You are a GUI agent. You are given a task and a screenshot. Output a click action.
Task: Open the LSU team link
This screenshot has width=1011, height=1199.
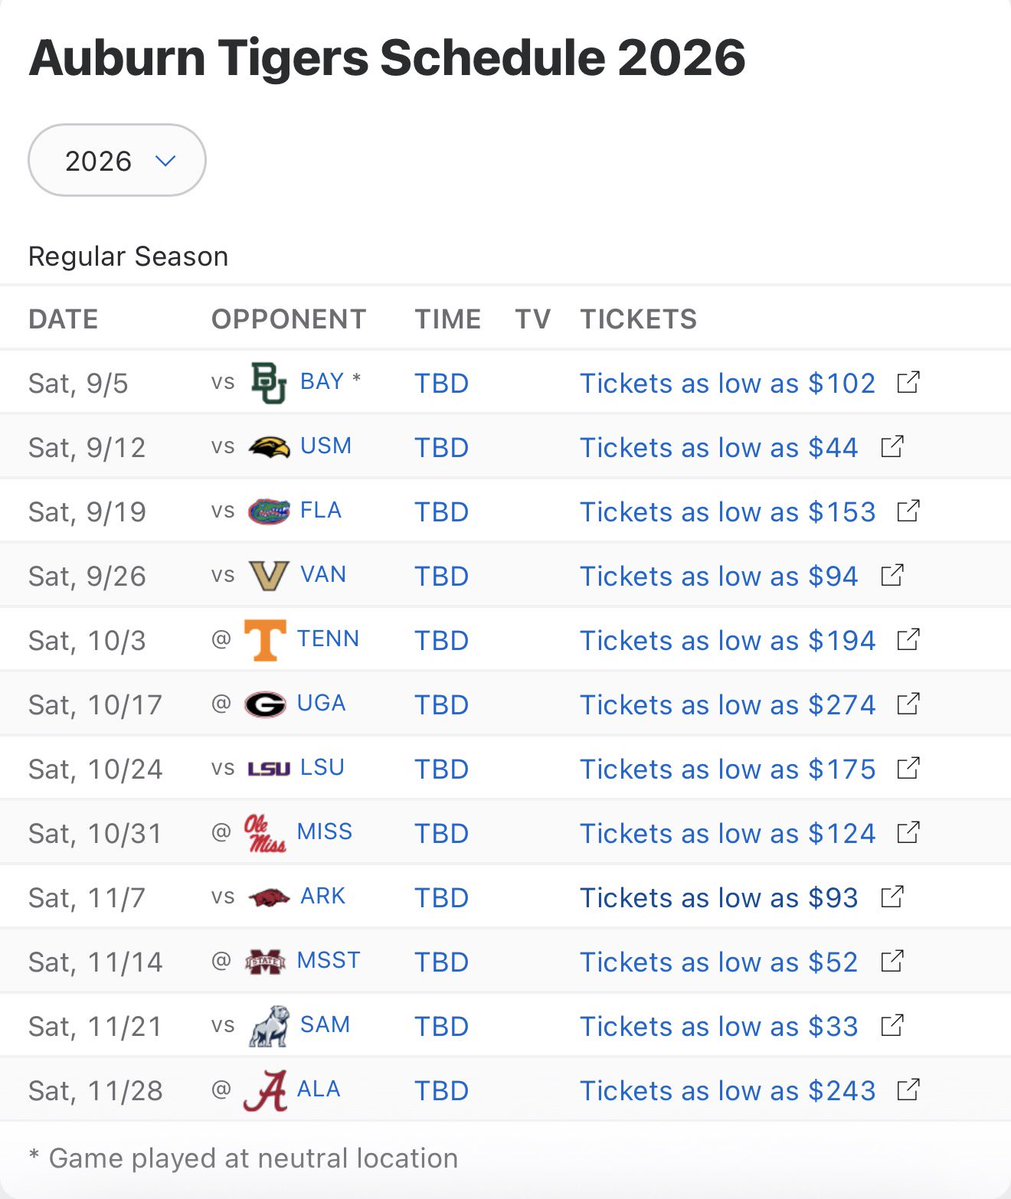(x=322, y=767)
